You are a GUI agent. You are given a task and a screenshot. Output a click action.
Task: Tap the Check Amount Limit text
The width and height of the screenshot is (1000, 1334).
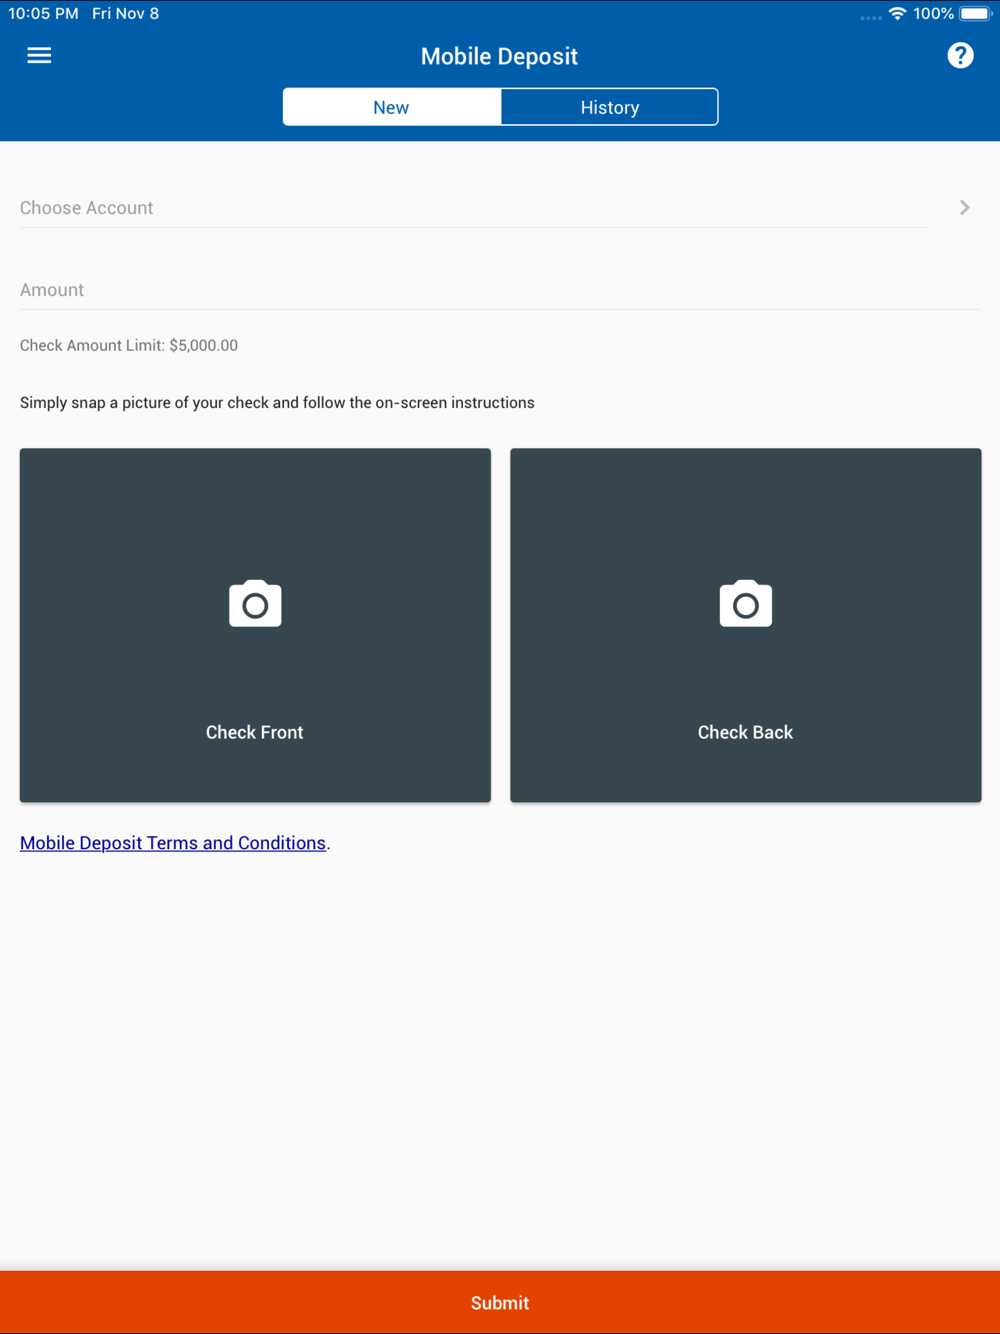pos(129,345)
